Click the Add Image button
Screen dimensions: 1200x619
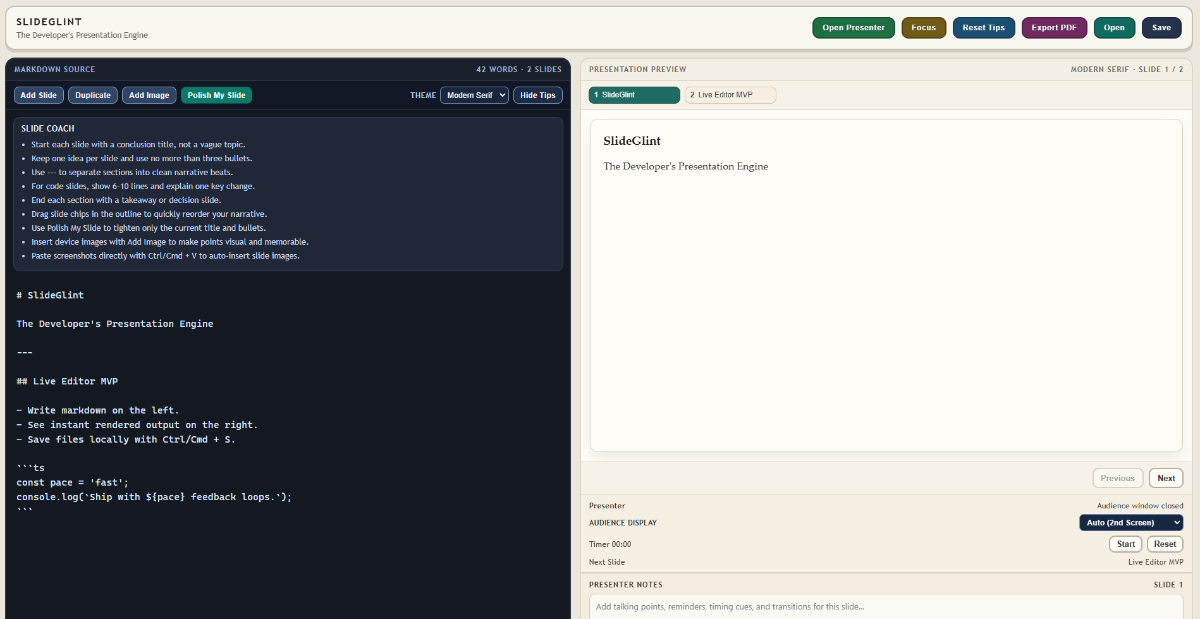149,95
